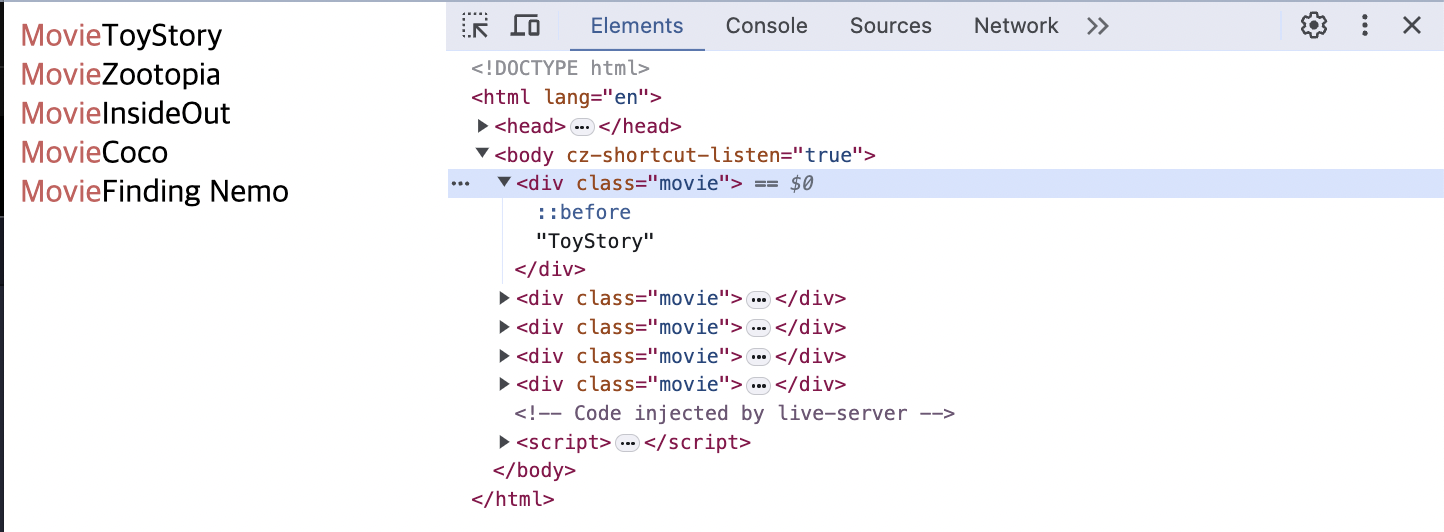The height and width of the screenshot is (532, 1444).
Task: Select the ::before pseudo-element node
Action: click(584, 212)
